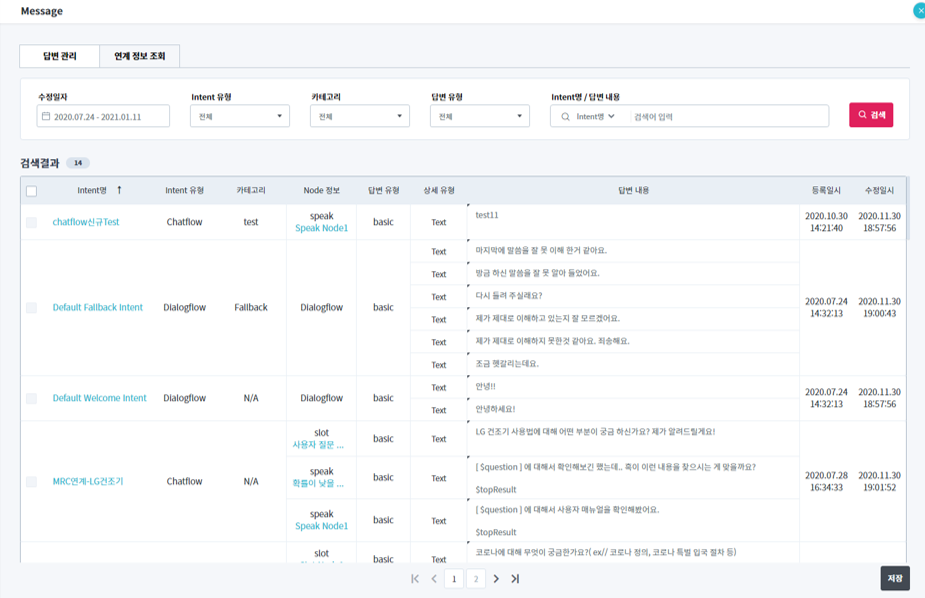Select the 답변 관리 tab
Image resolution: width=925 pixels, height=598 pixels.
pos(59,56)
